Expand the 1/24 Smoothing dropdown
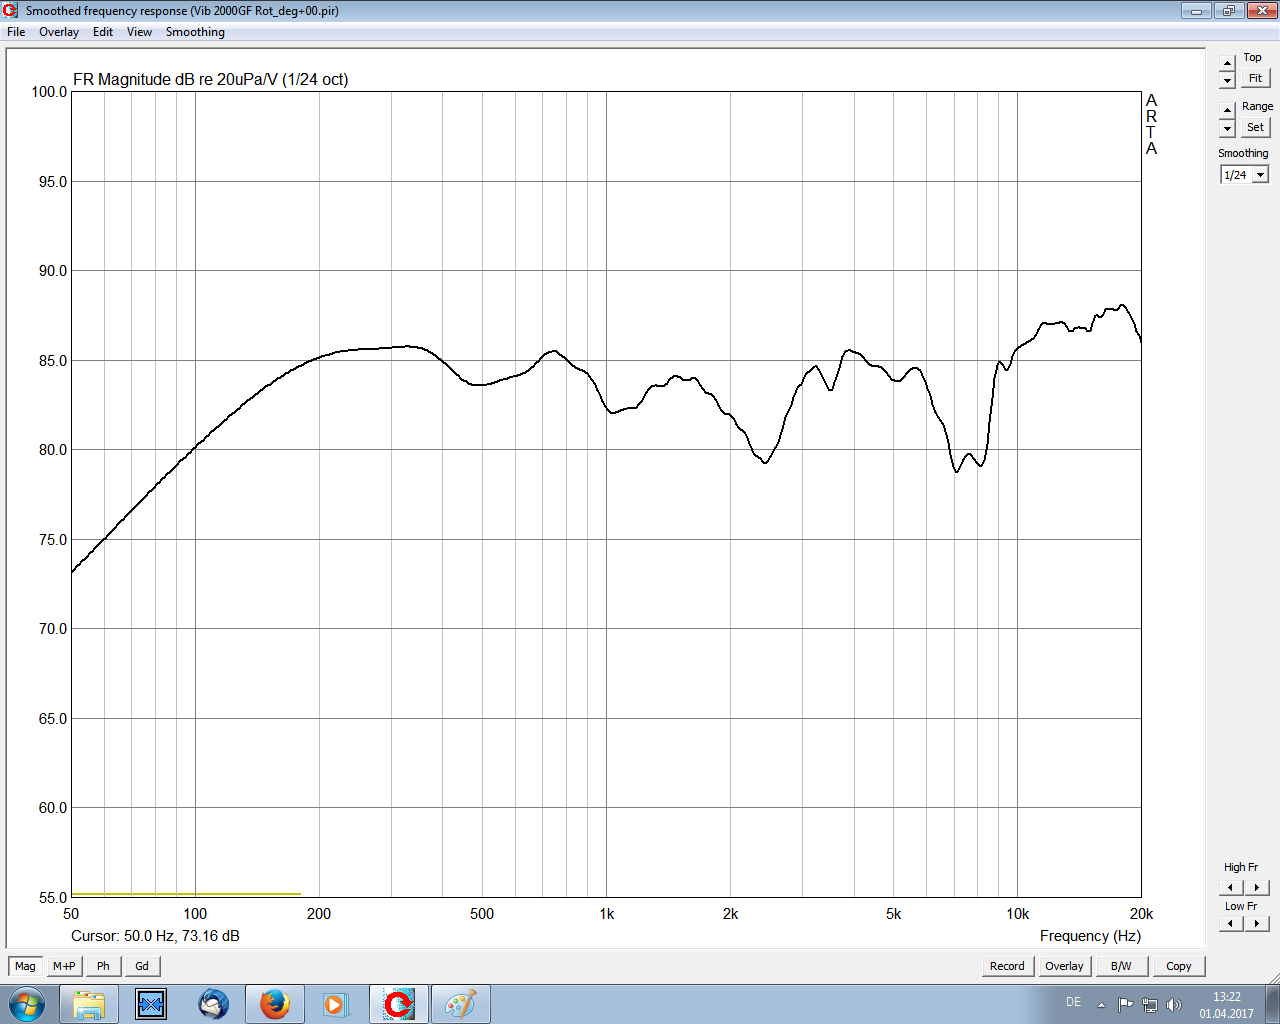Image resolution: width=1280 pixels, height=1024 pixels. click(x=1260, y=175)
